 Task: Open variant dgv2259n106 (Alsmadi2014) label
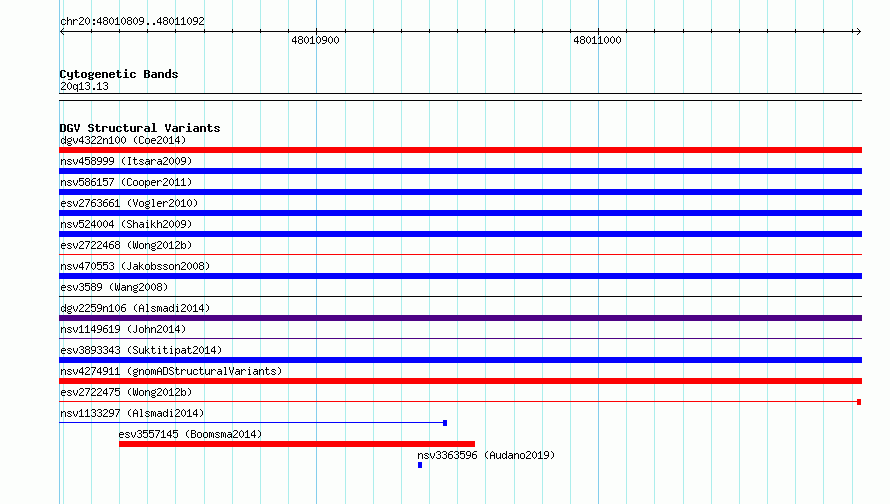(x=135, y=308)
